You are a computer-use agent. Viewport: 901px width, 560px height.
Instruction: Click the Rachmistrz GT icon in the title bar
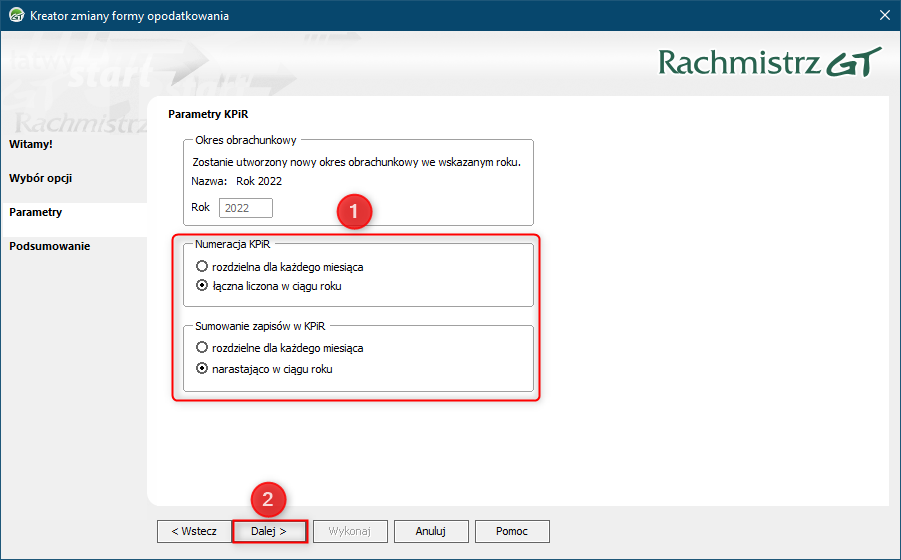[x=17, y=16]
